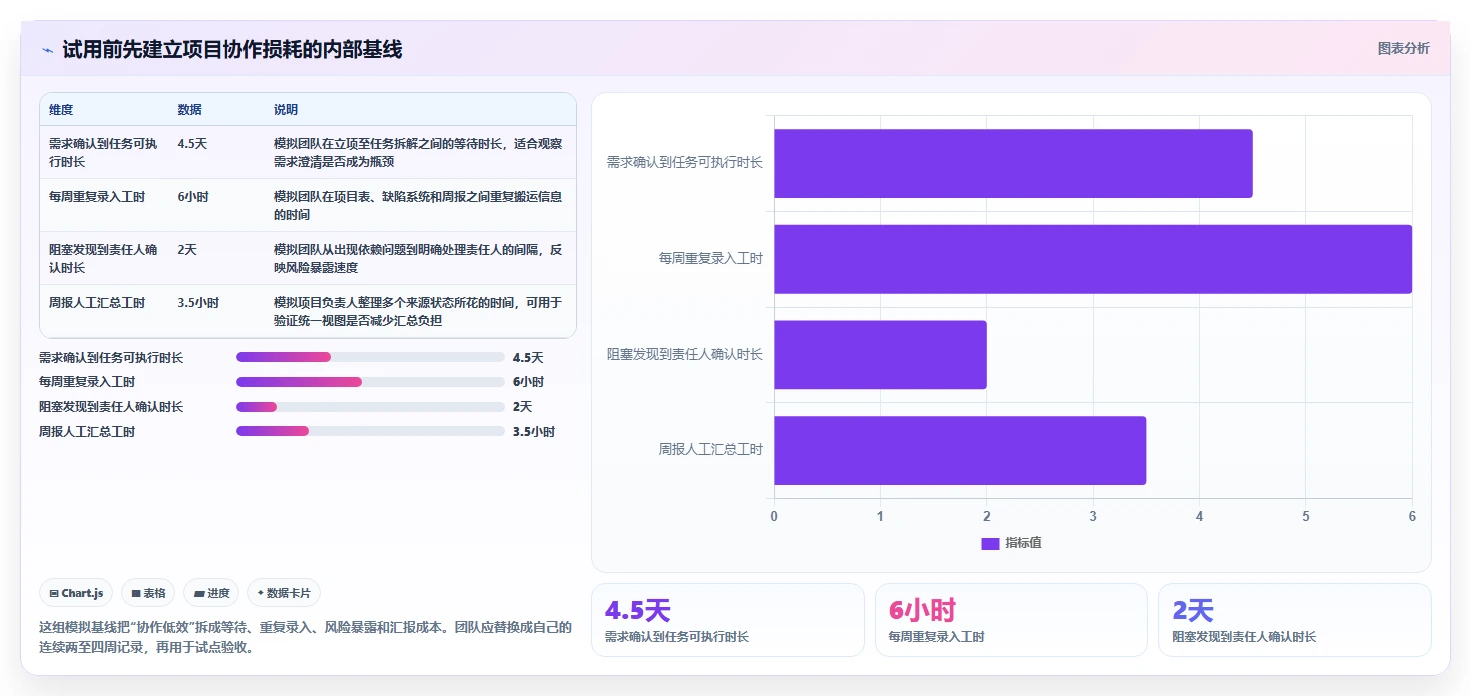Toggle the 指标值 legend item
The width and height of the screenshot is (1471, 696).
point(1011,543)
